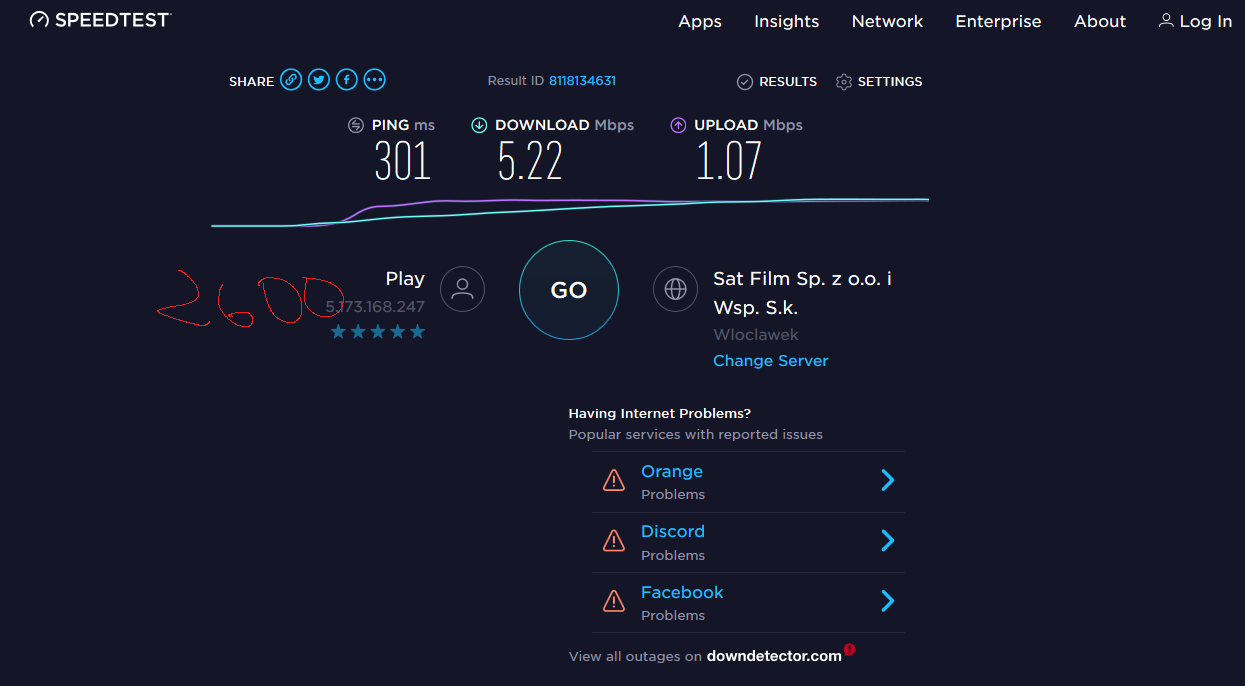
Task: Click the download speed value 5.22
Action: (530, 161)
